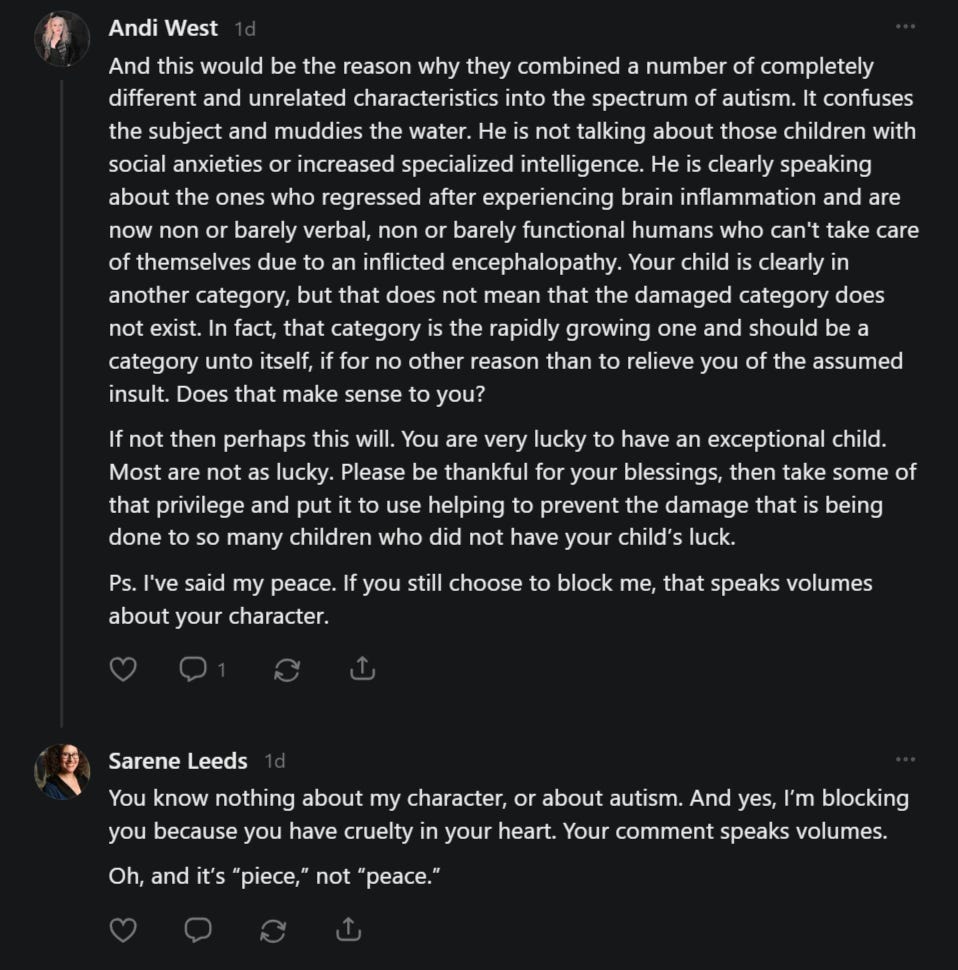This screenshot has width=958, height=970.
Task: Visit the Andi West author name link
Action: (163, 28)
